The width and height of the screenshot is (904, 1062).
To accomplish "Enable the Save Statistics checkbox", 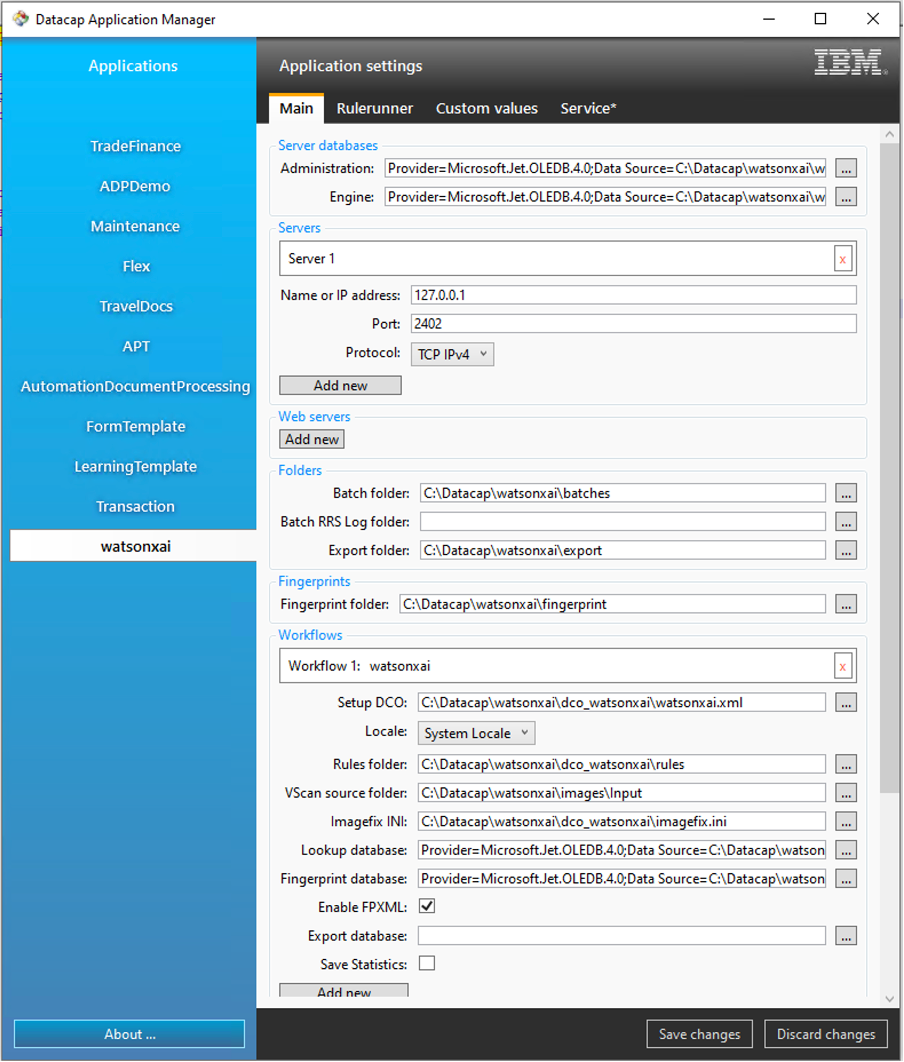I will (x=427, y=964).
